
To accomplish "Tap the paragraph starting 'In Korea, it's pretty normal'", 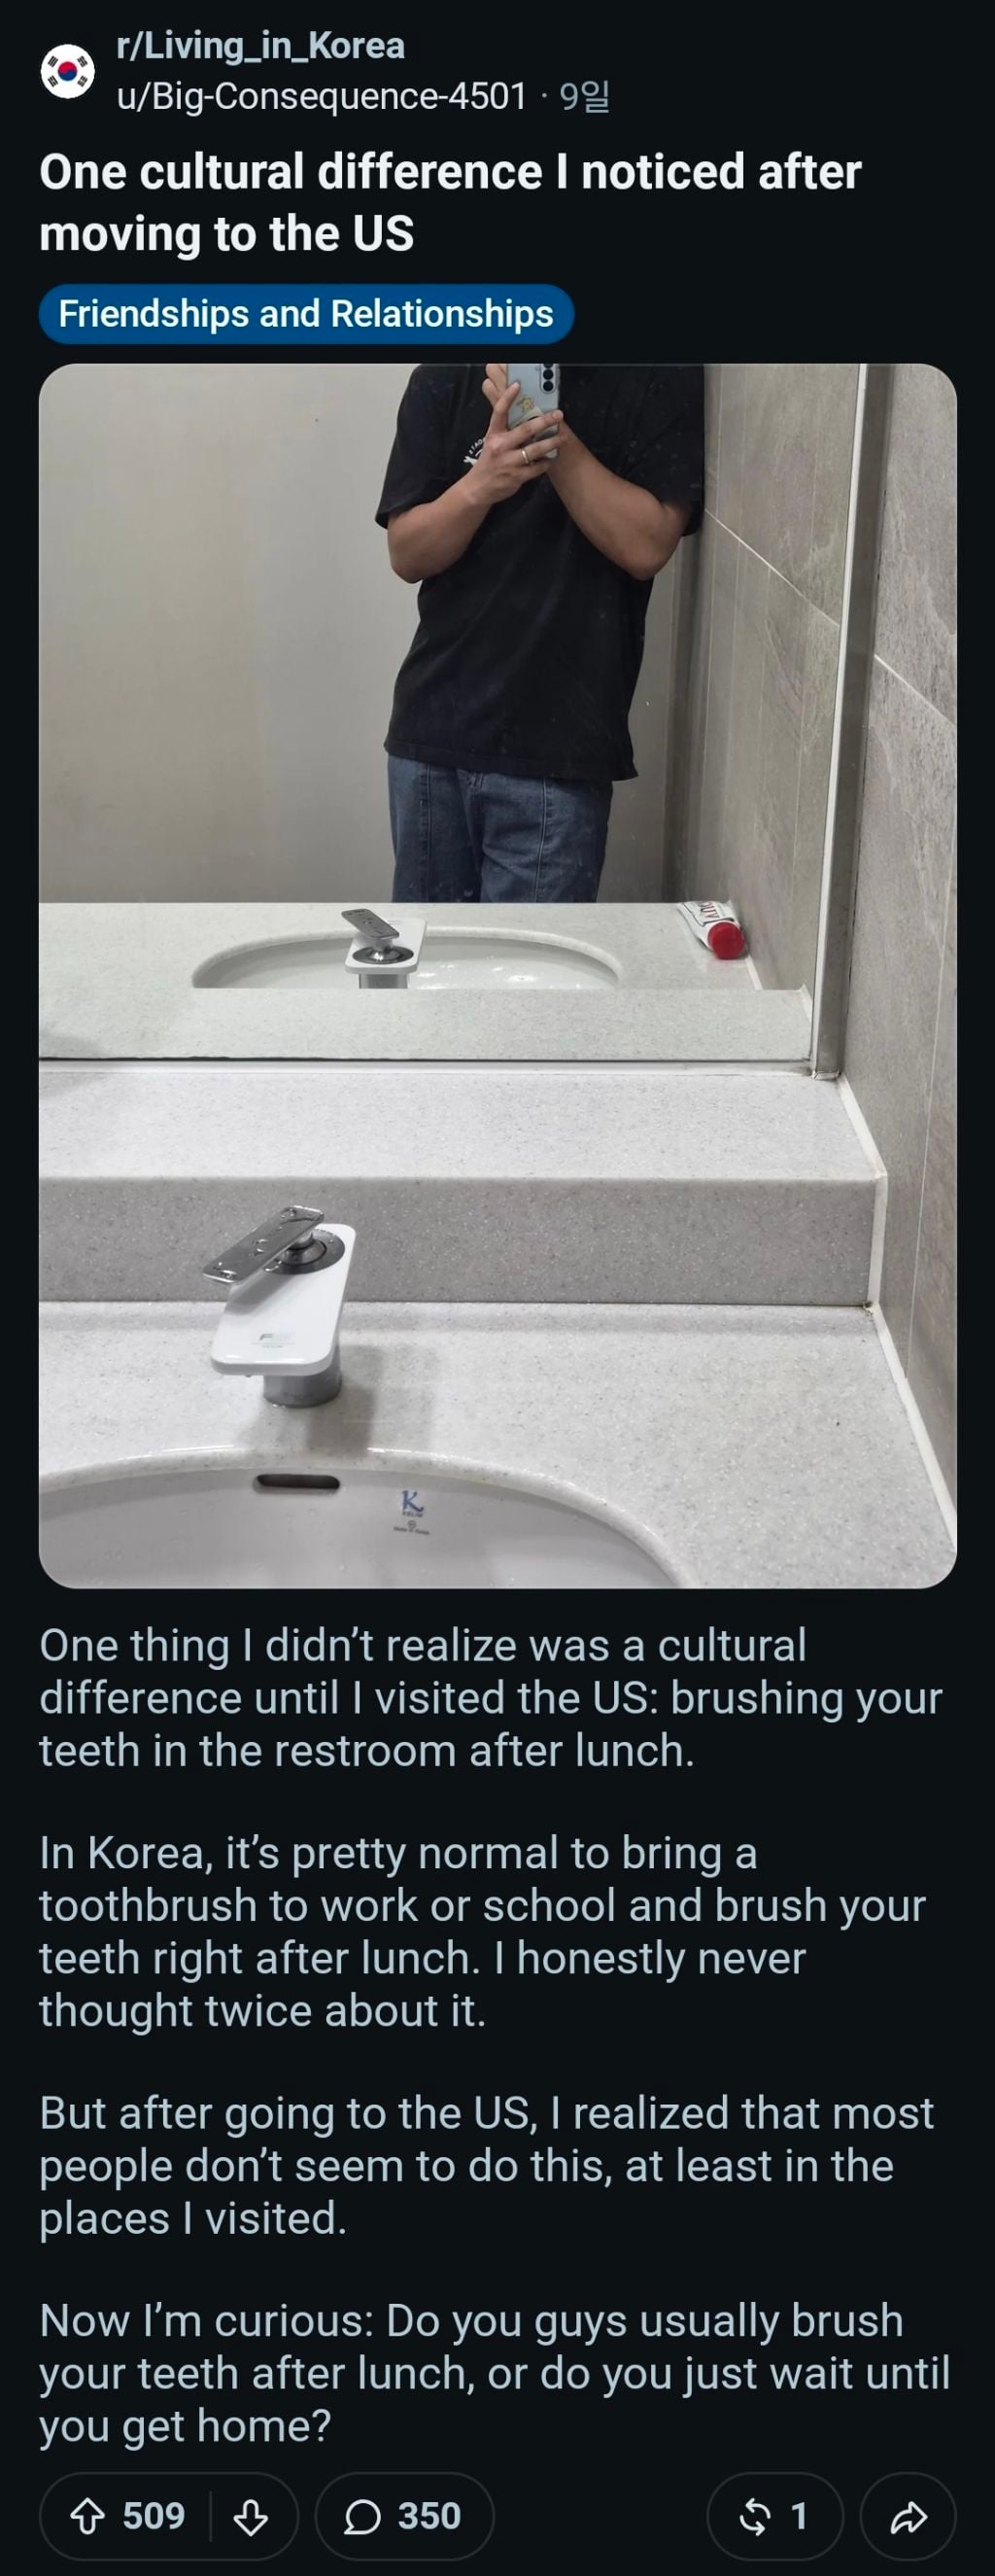I will (x=483, y=1931).
